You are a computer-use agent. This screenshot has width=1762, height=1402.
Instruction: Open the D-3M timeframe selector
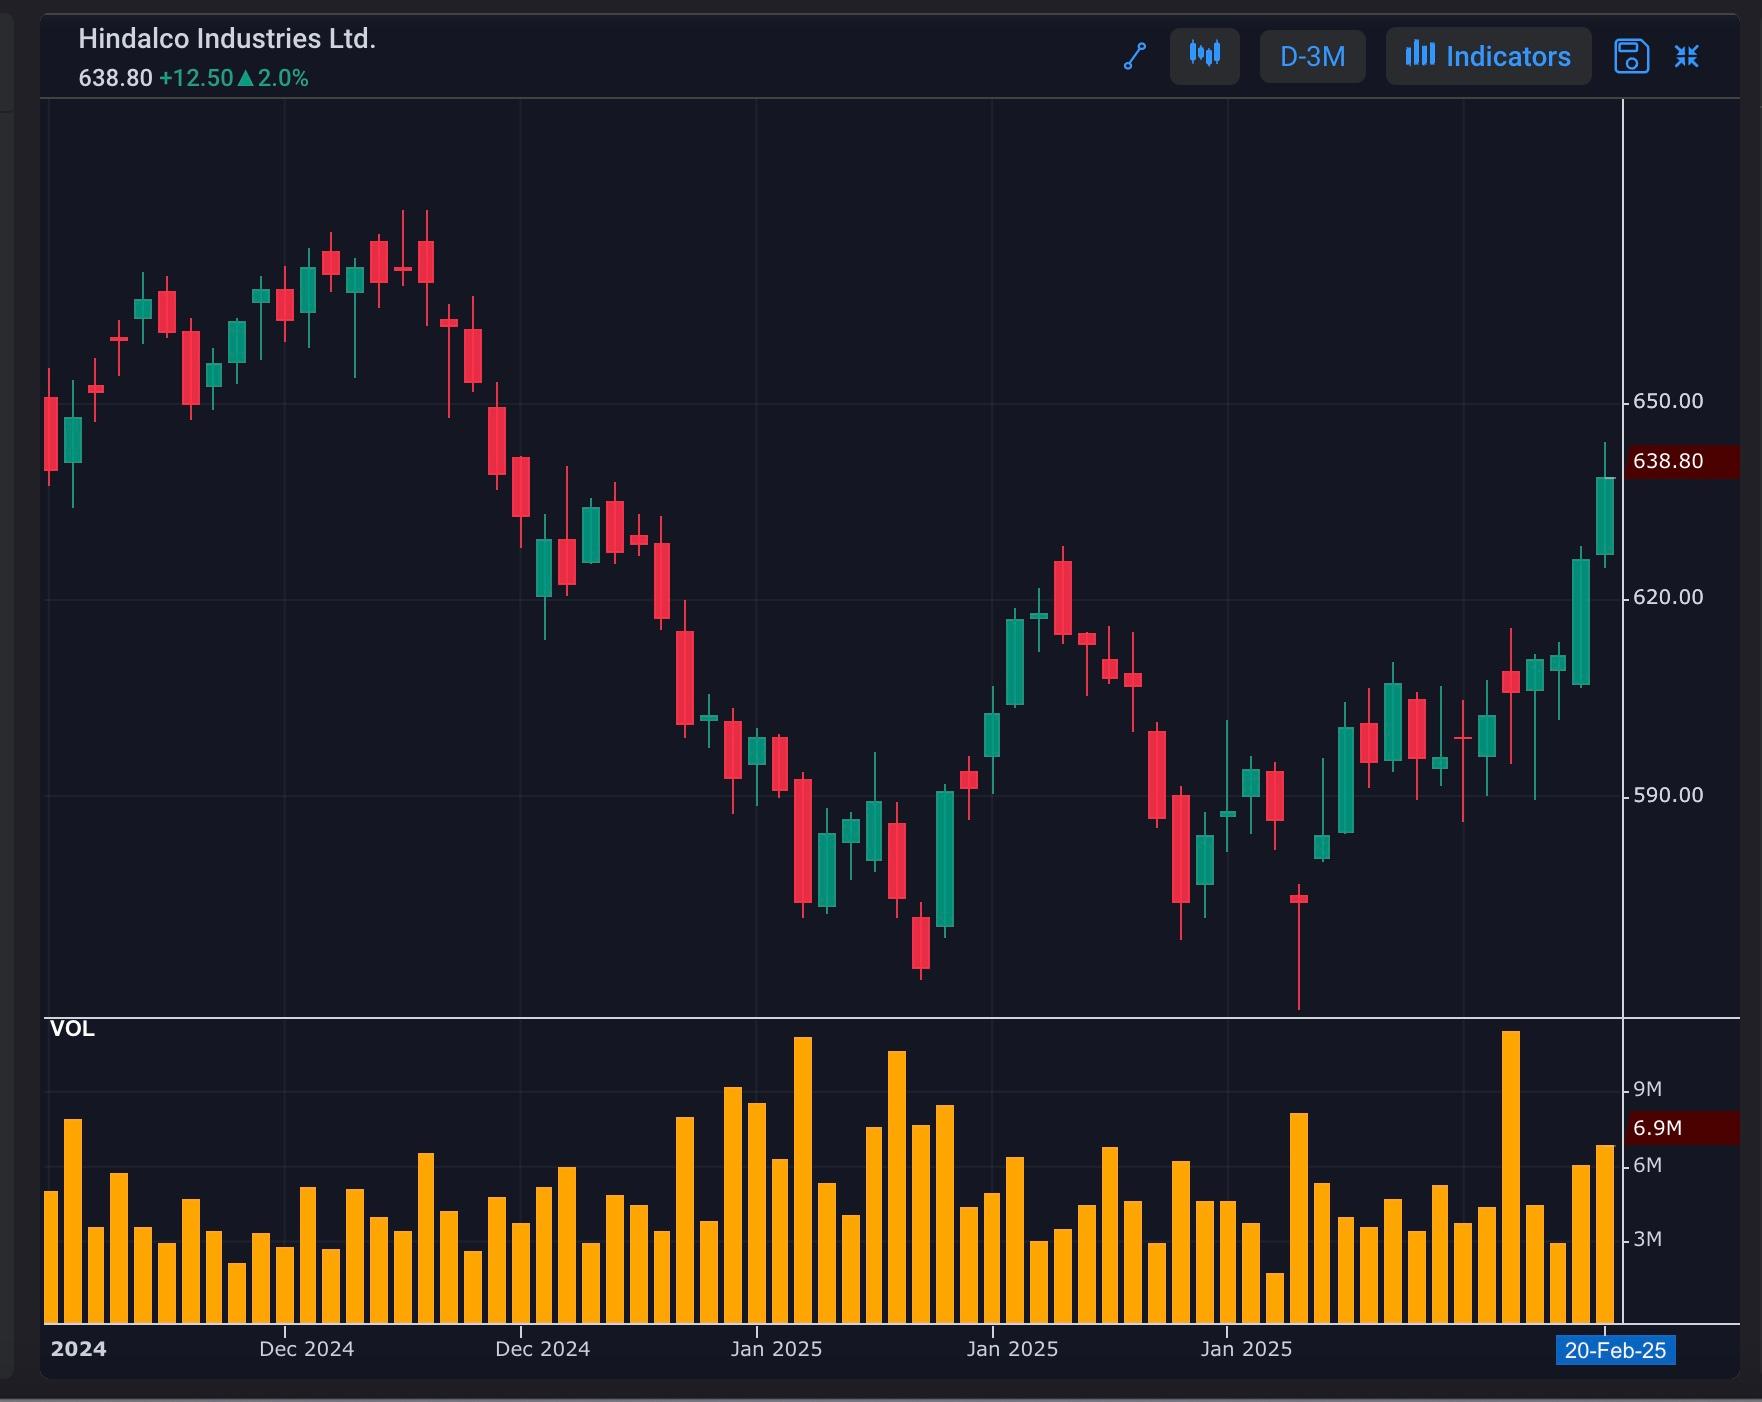[x=1313, y=56]
